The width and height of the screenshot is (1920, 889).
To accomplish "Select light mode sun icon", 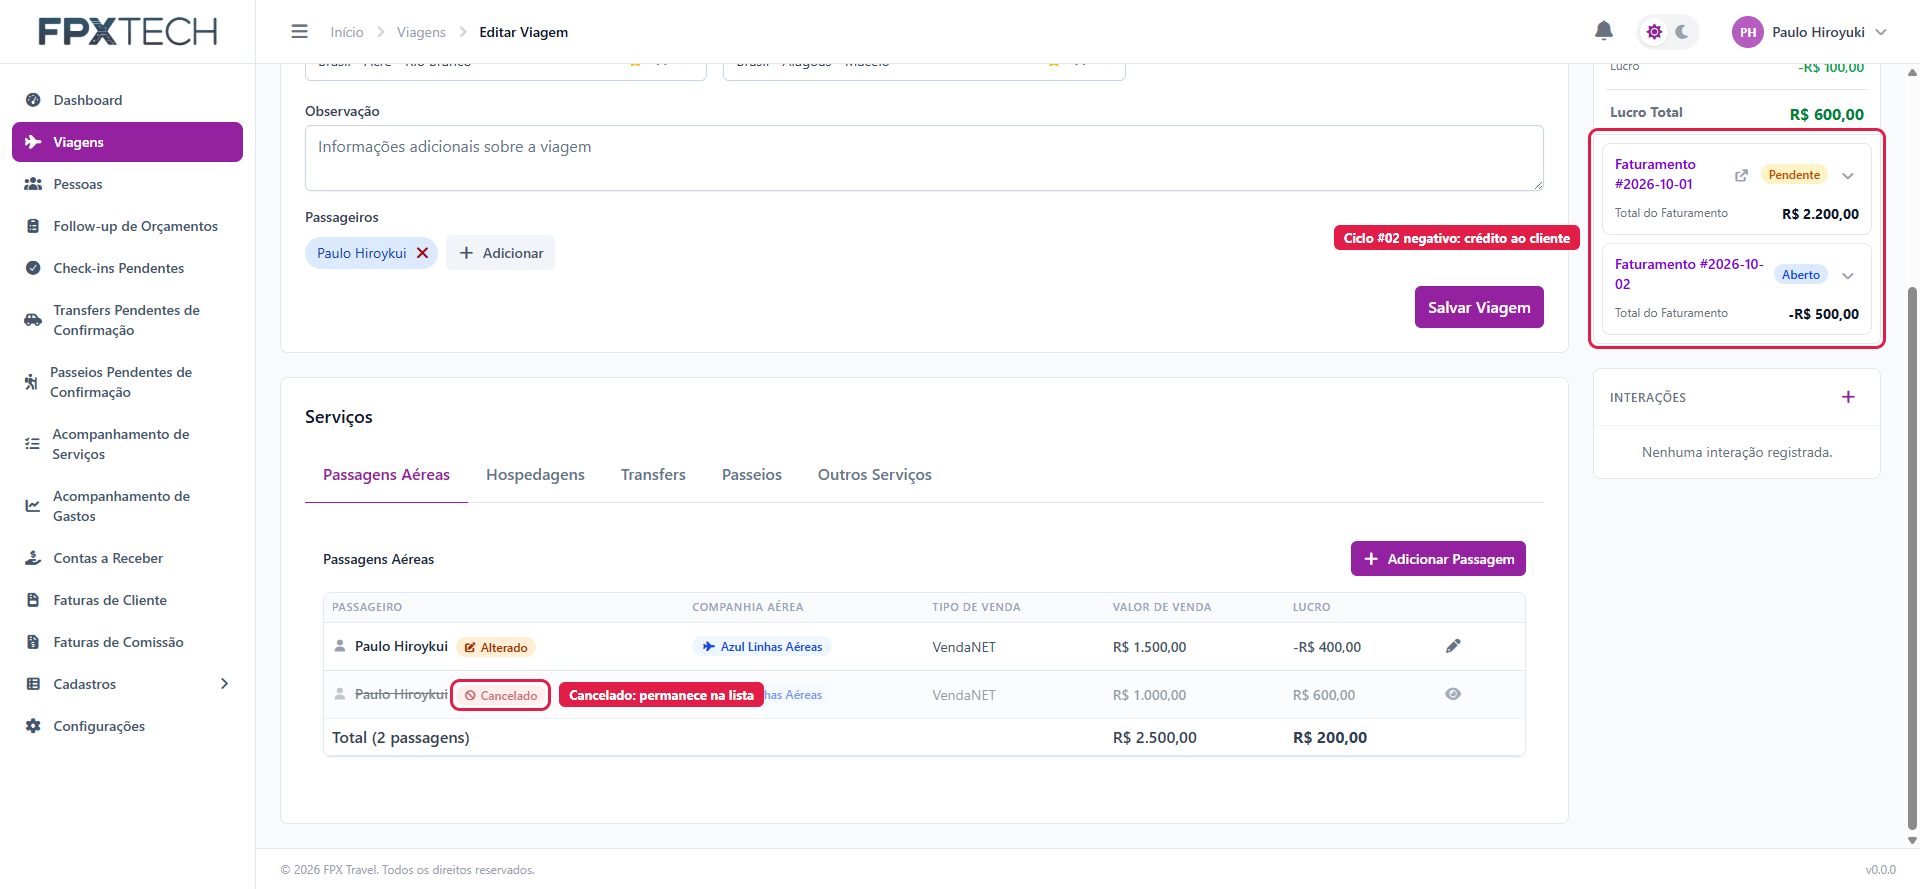I will pyautogui.click(x=1654, y=32).
